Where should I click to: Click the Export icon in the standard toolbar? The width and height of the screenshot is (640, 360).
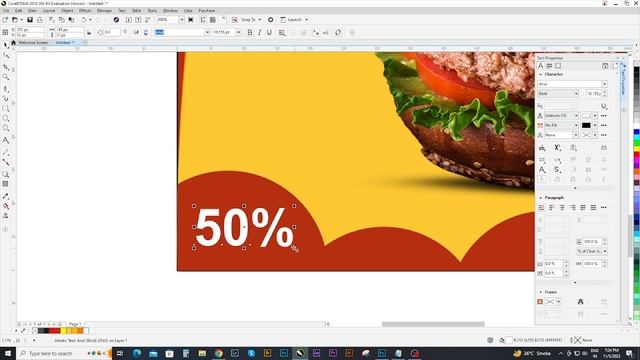pos(138,20)
